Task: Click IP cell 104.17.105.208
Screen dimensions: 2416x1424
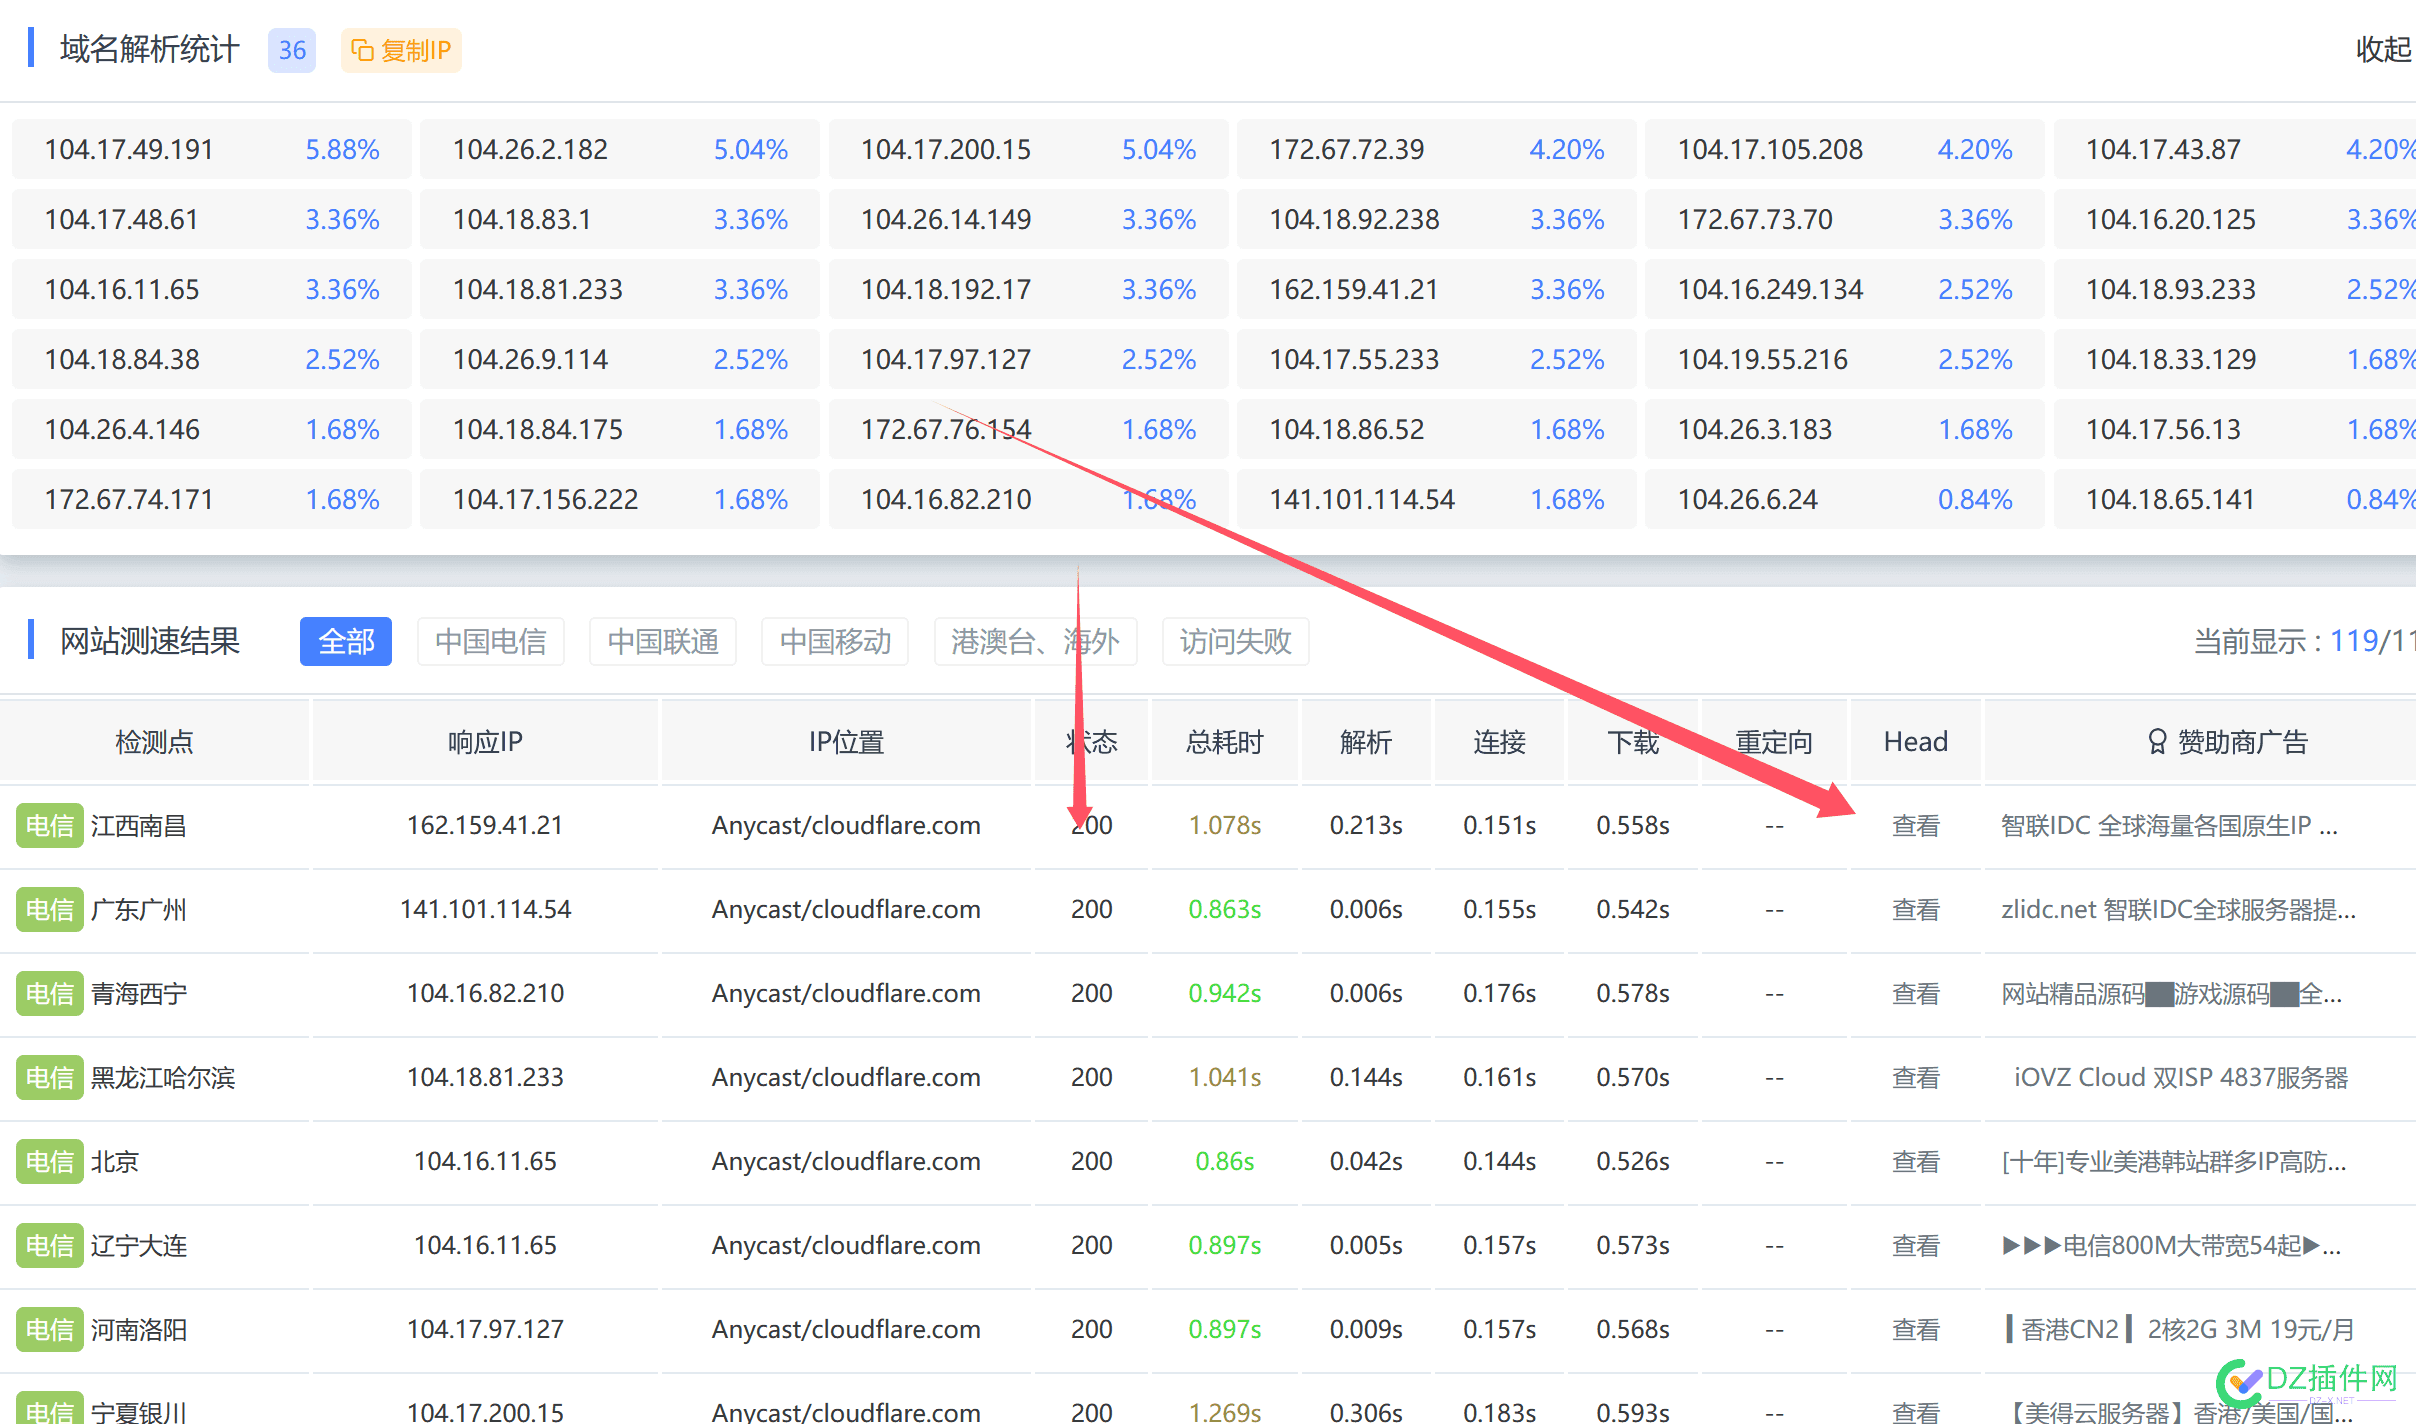Action: pos(1845,149)
